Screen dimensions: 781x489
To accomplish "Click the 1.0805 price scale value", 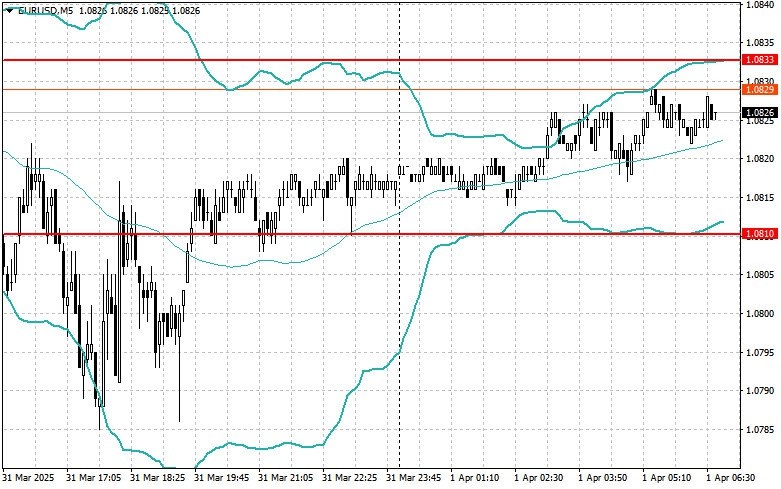I will [x=760, y=275].
